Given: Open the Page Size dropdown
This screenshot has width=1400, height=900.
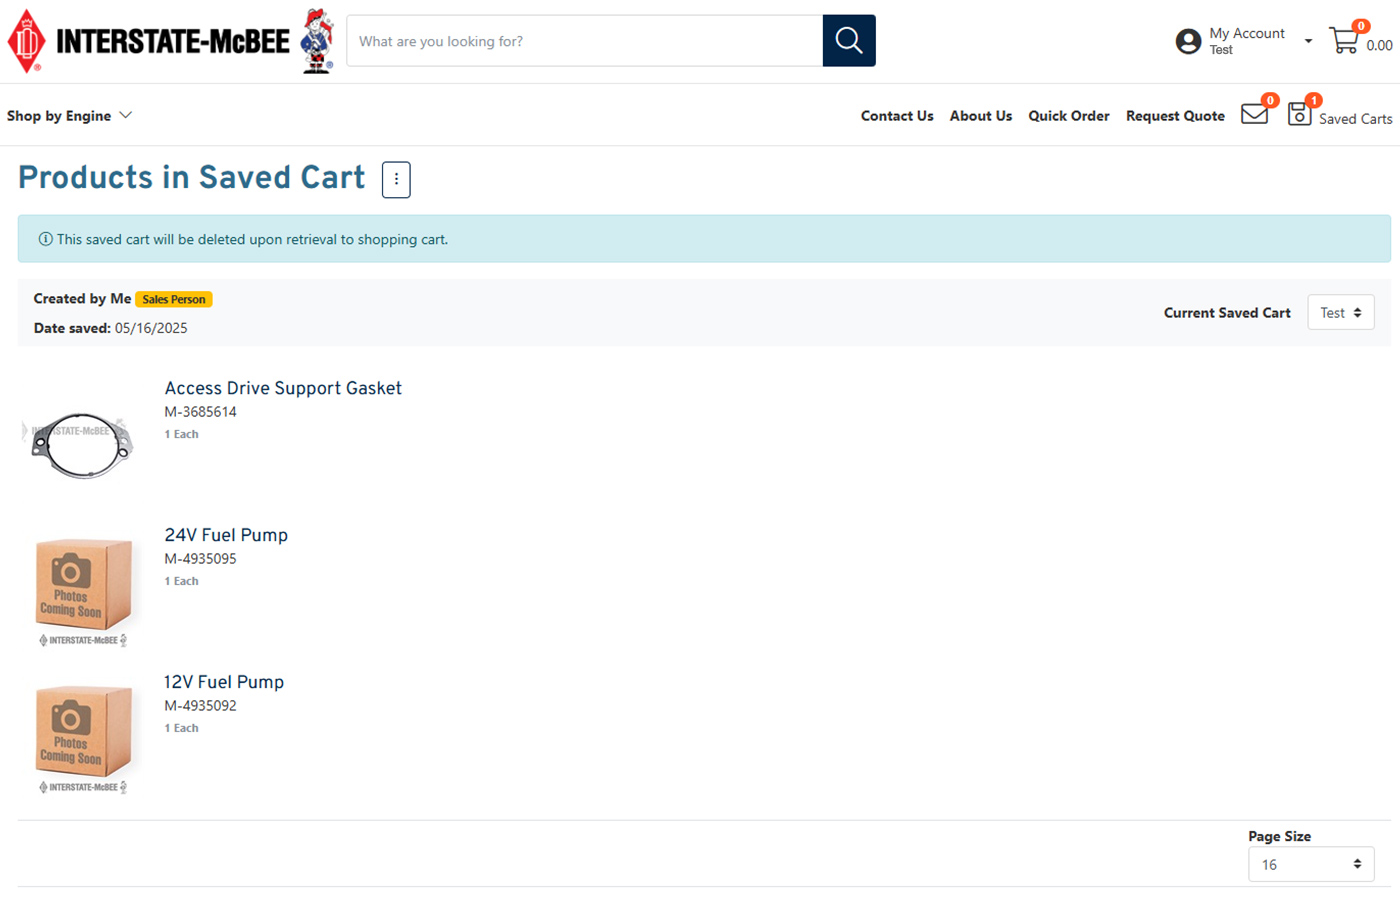Looking at the screenshot, I should pos(1311,864).
